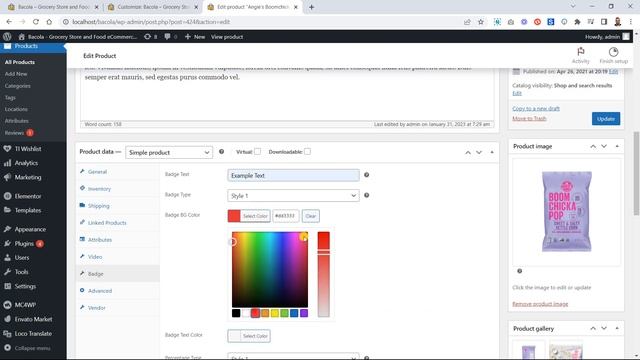
Task: Open the Badge Type Style 1 dropdown
Action: [293, 196]
